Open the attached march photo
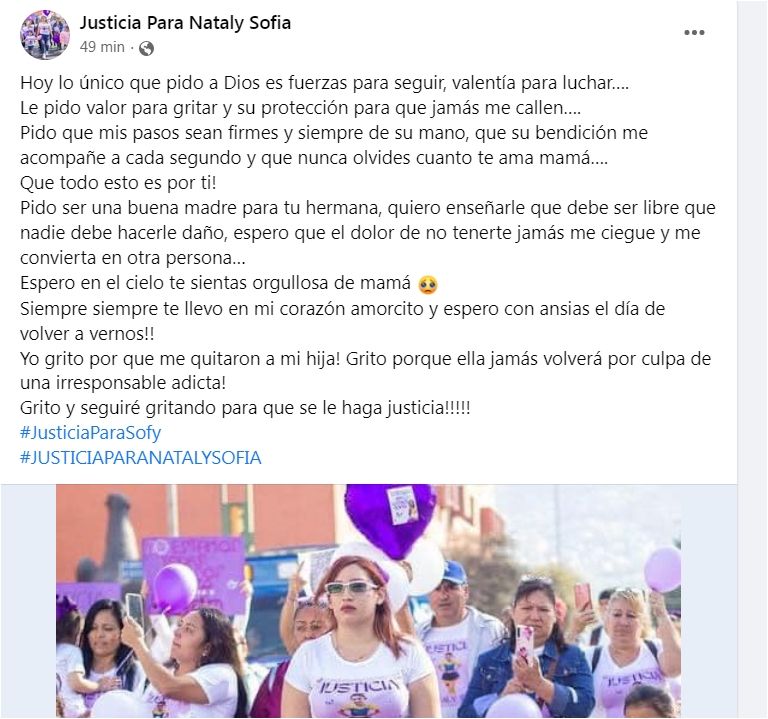This screenshot has width=768, height=719. coord(368,601)
